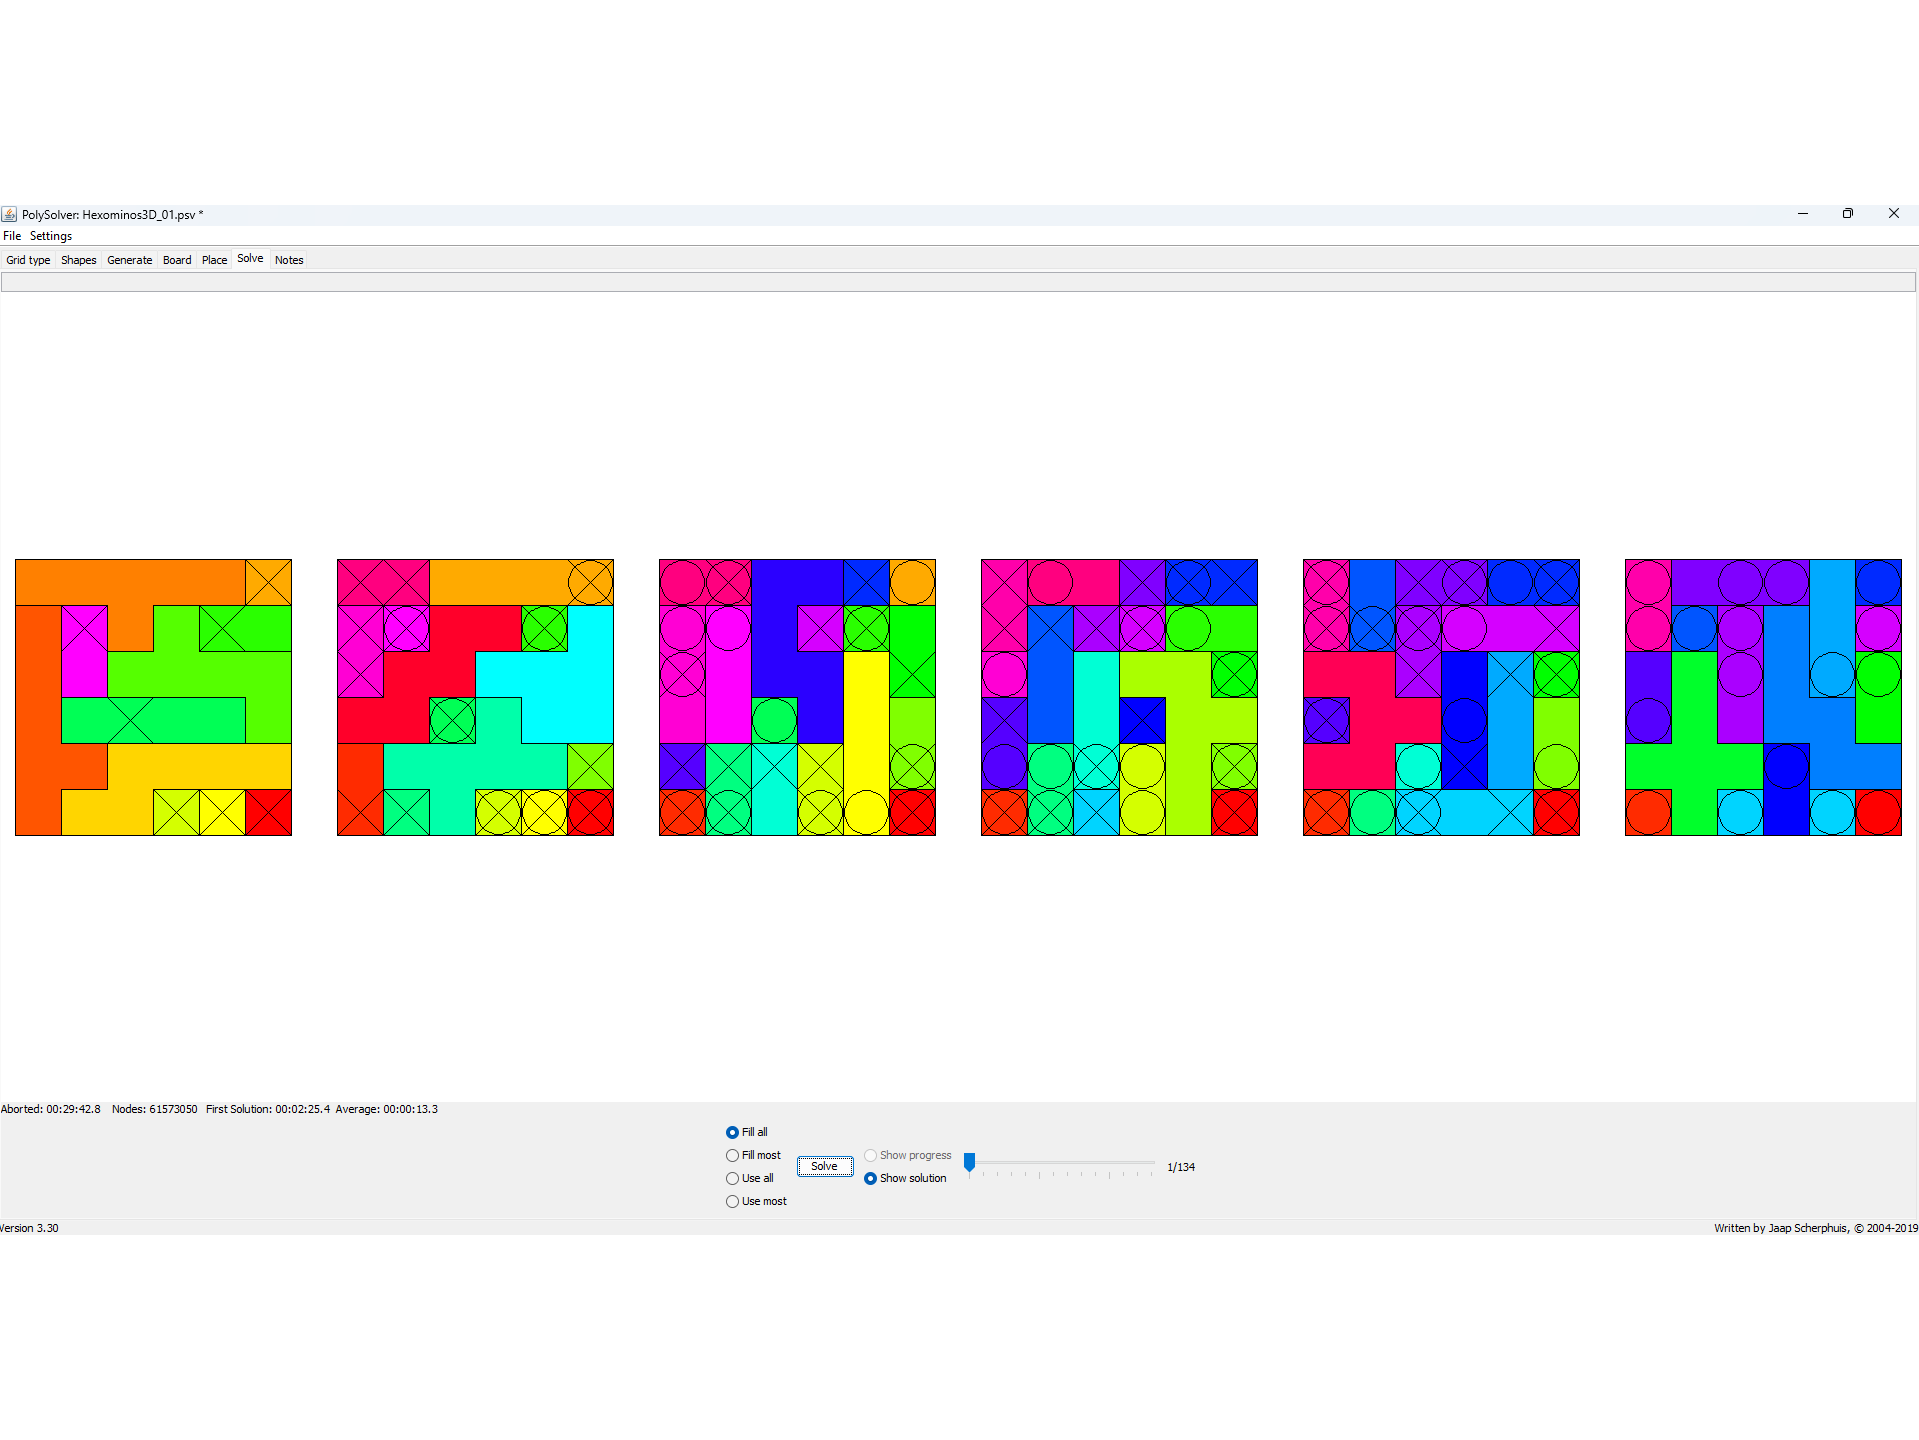Choose the Fill most option
This screenshot has width=1919, height=1440.
(x=733, y=1155)
